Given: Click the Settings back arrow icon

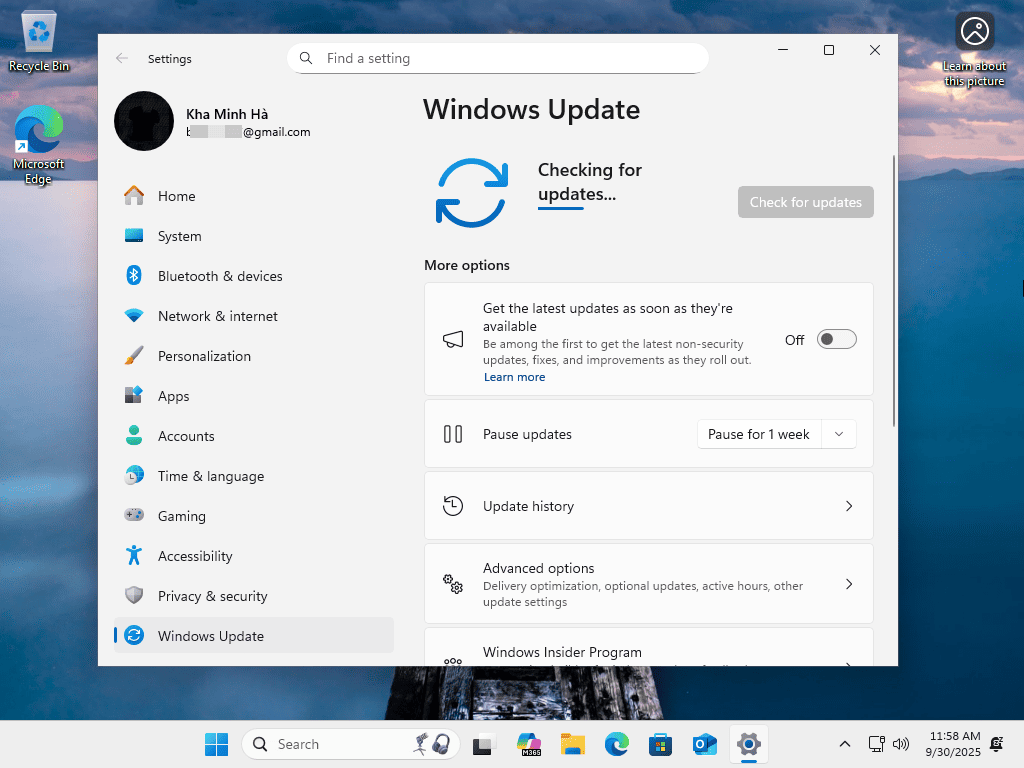Looking at the screenshot, I should [122, 59].
